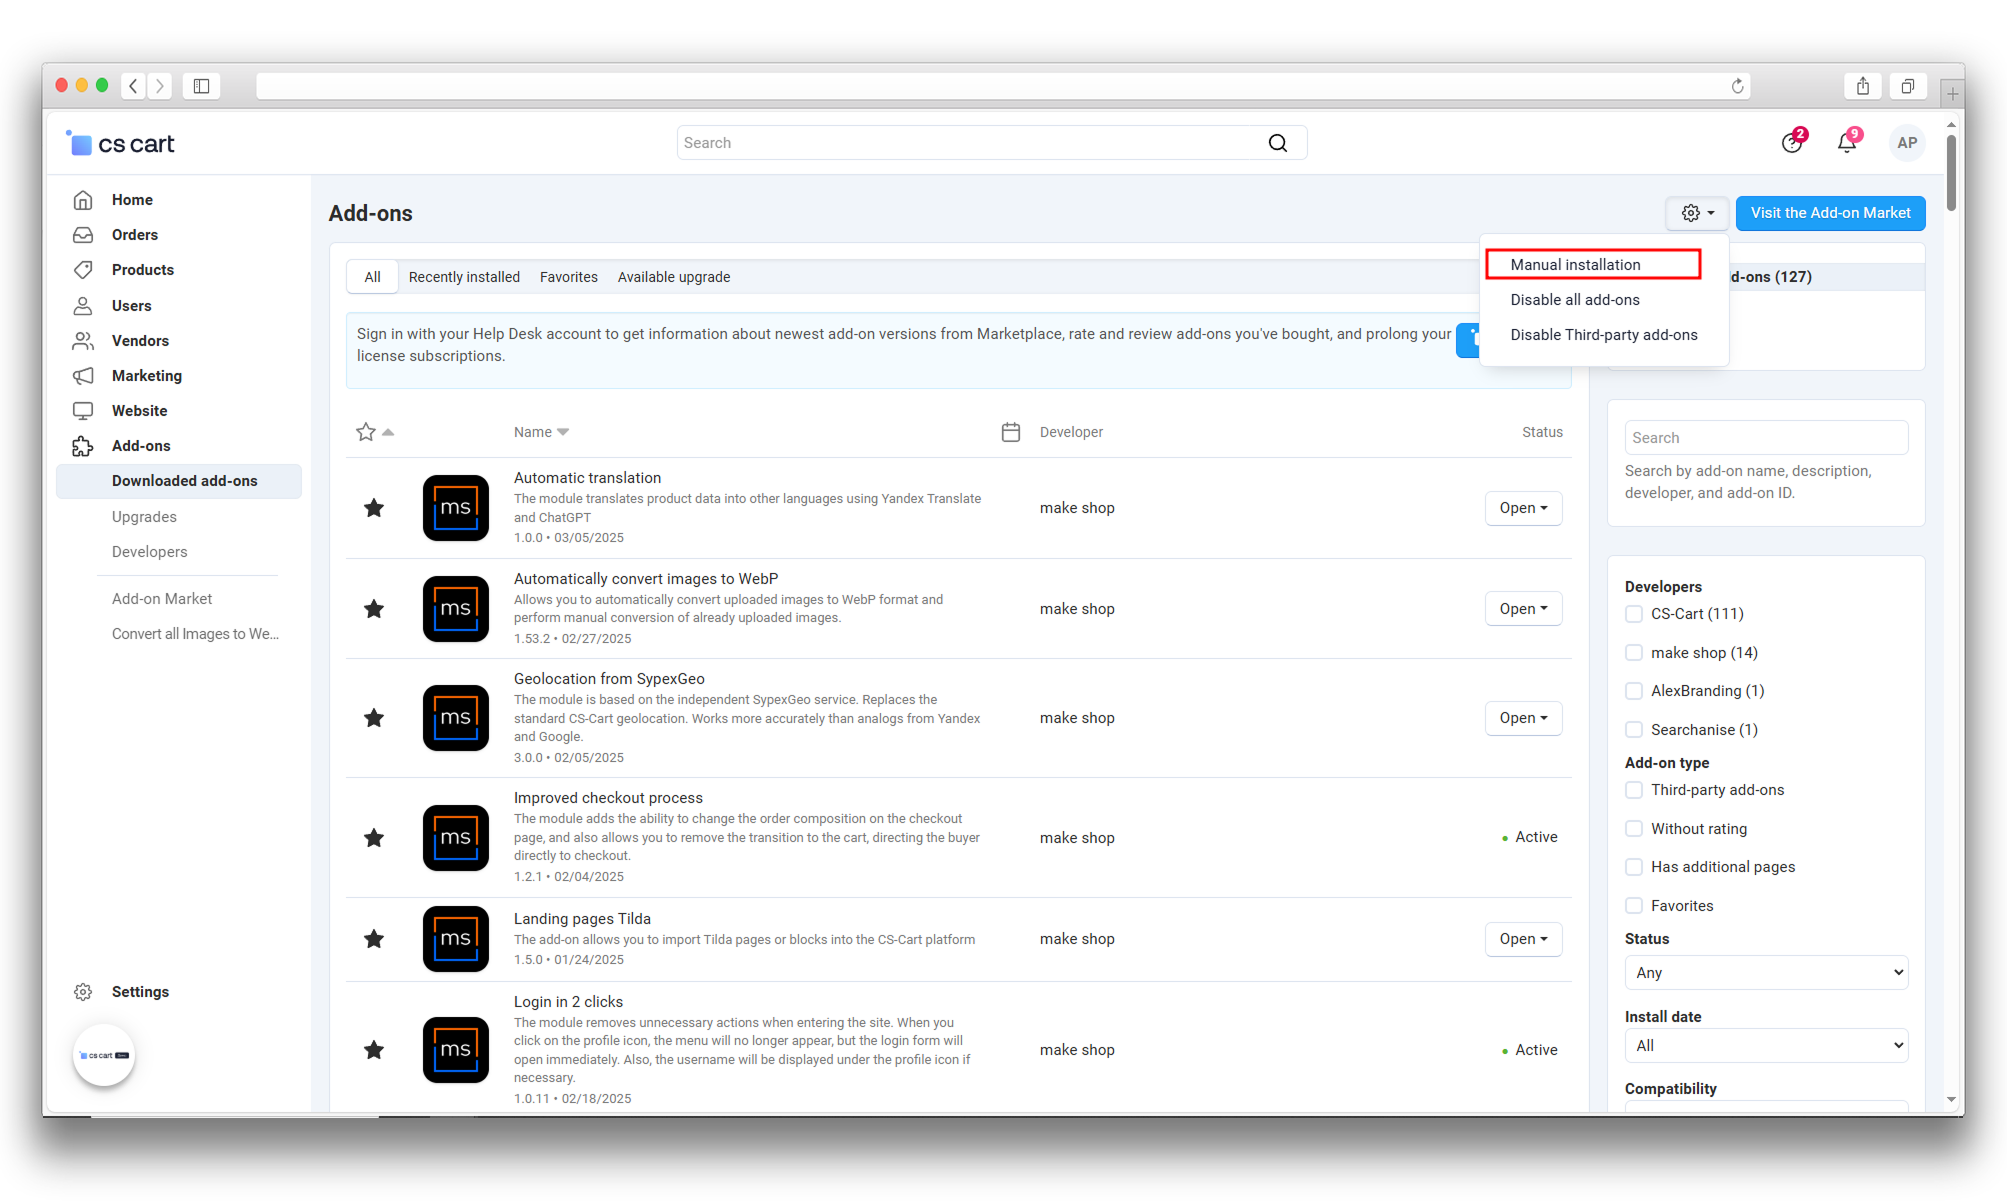Click the Marketing megaphone icon in sidebar
The width and height of the screenshot is (2007, 1201).
click(x=83, y=376)
